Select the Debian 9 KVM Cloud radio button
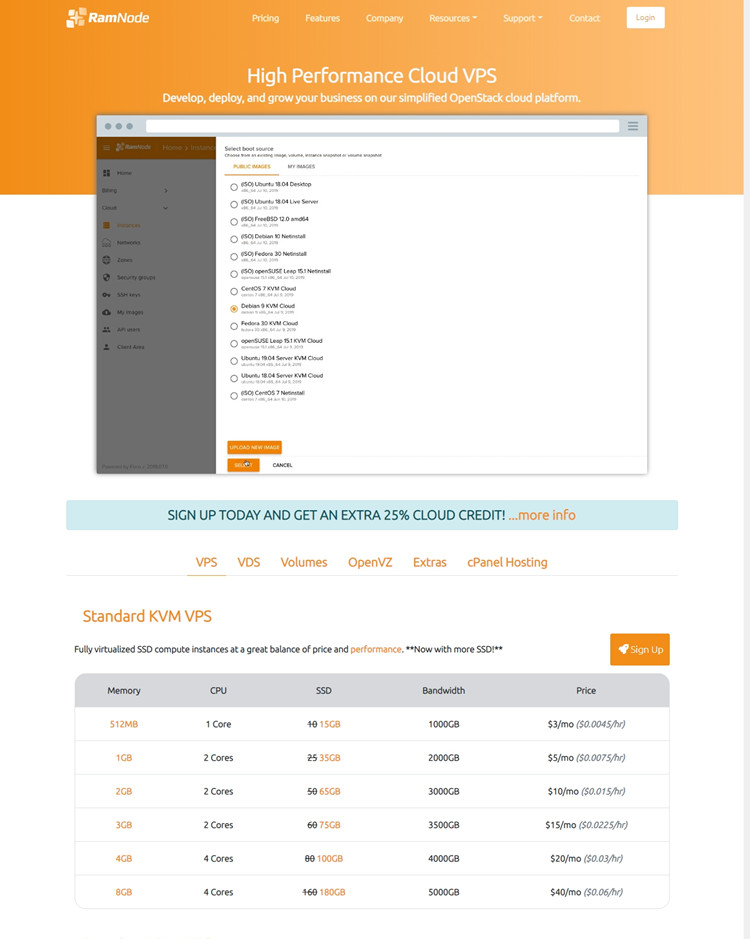750x939 pixels. 234,309
